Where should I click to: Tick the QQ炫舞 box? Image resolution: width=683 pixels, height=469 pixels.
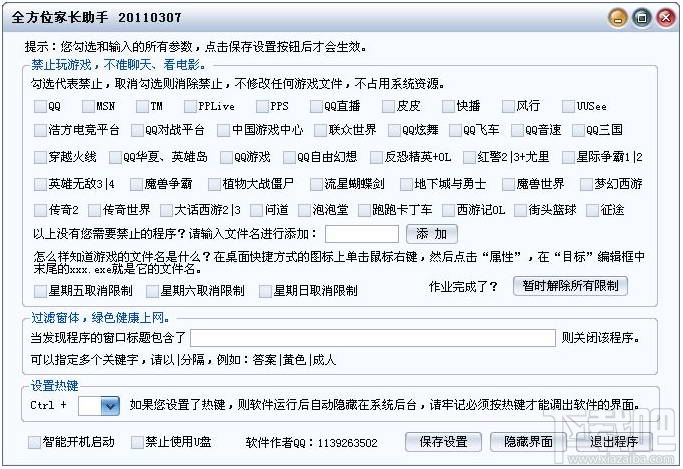394,130
